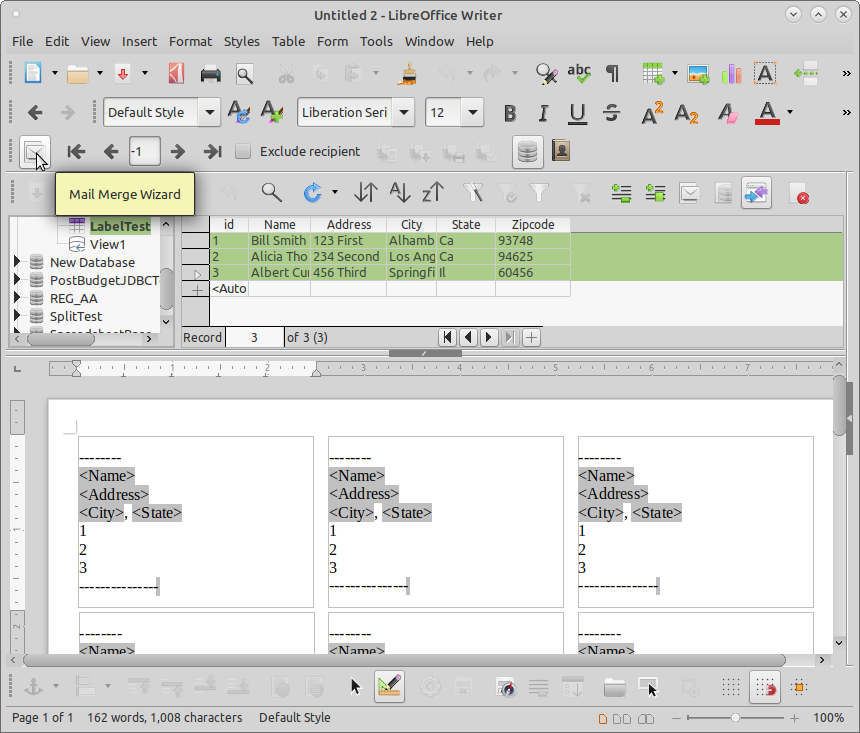Click the Zipcode column header
The height and width of the screenshot is (733, 860).
[x=532, y=225]
